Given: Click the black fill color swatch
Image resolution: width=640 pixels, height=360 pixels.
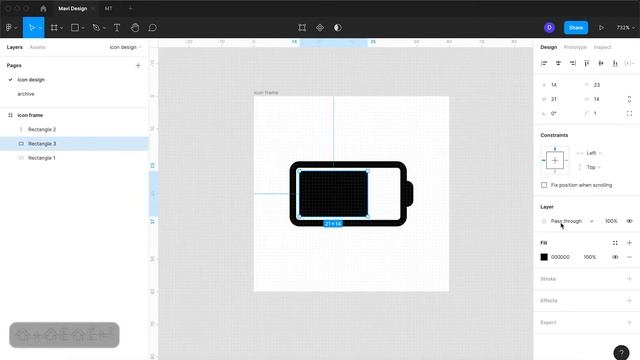Looking at the screenshot, I should (544, 257).
